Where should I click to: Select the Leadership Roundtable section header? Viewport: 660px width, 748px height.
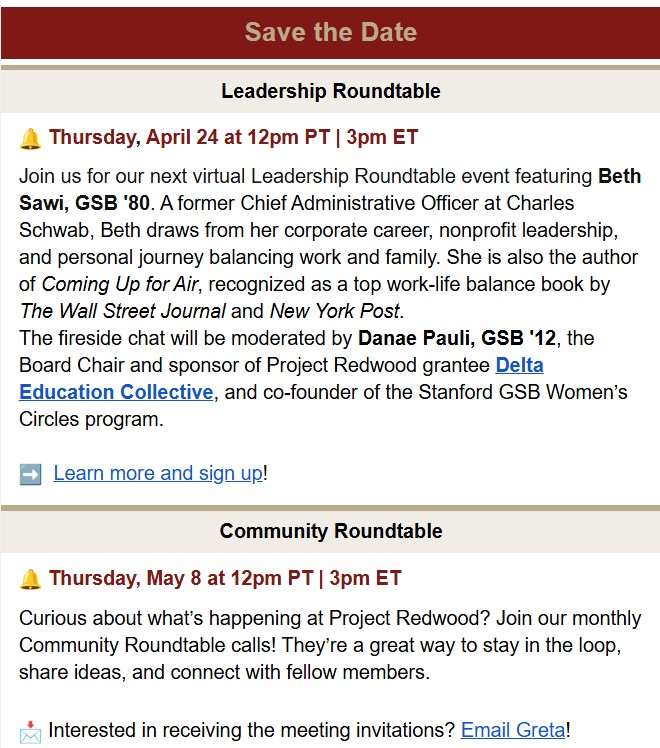pyautogui.click(x=330, y=91)
